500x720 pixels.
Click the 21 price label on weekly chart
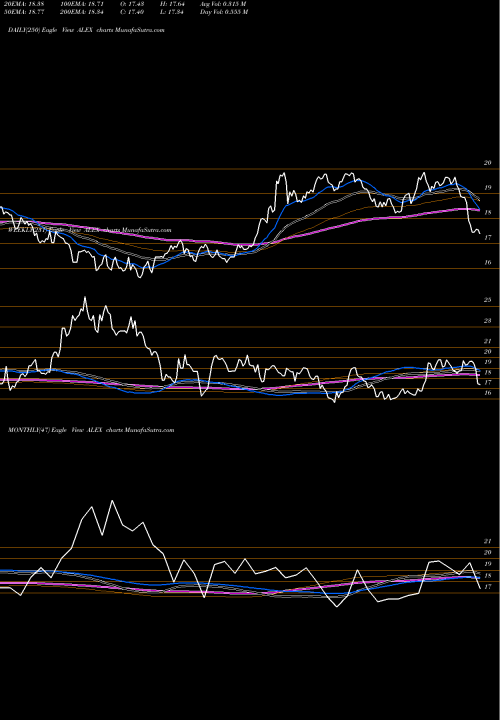point(487,341)
